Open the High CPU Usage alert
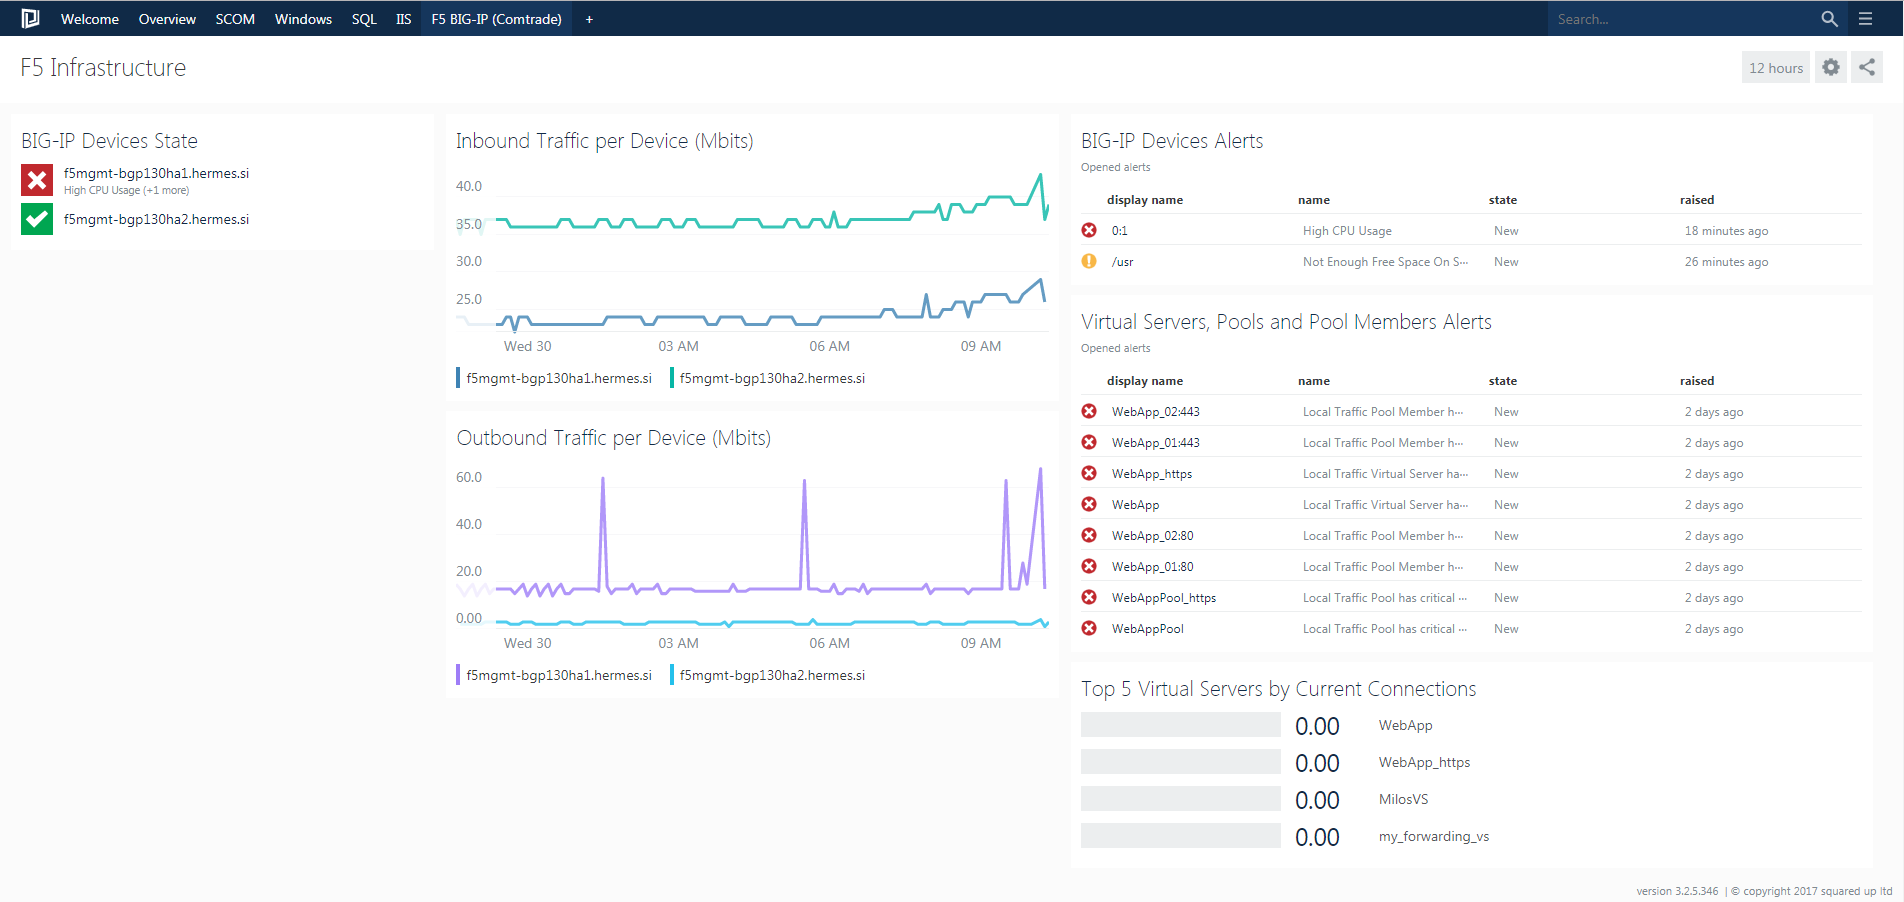The width and height of the screenshot is (1904, 902). click(1346, 231)
